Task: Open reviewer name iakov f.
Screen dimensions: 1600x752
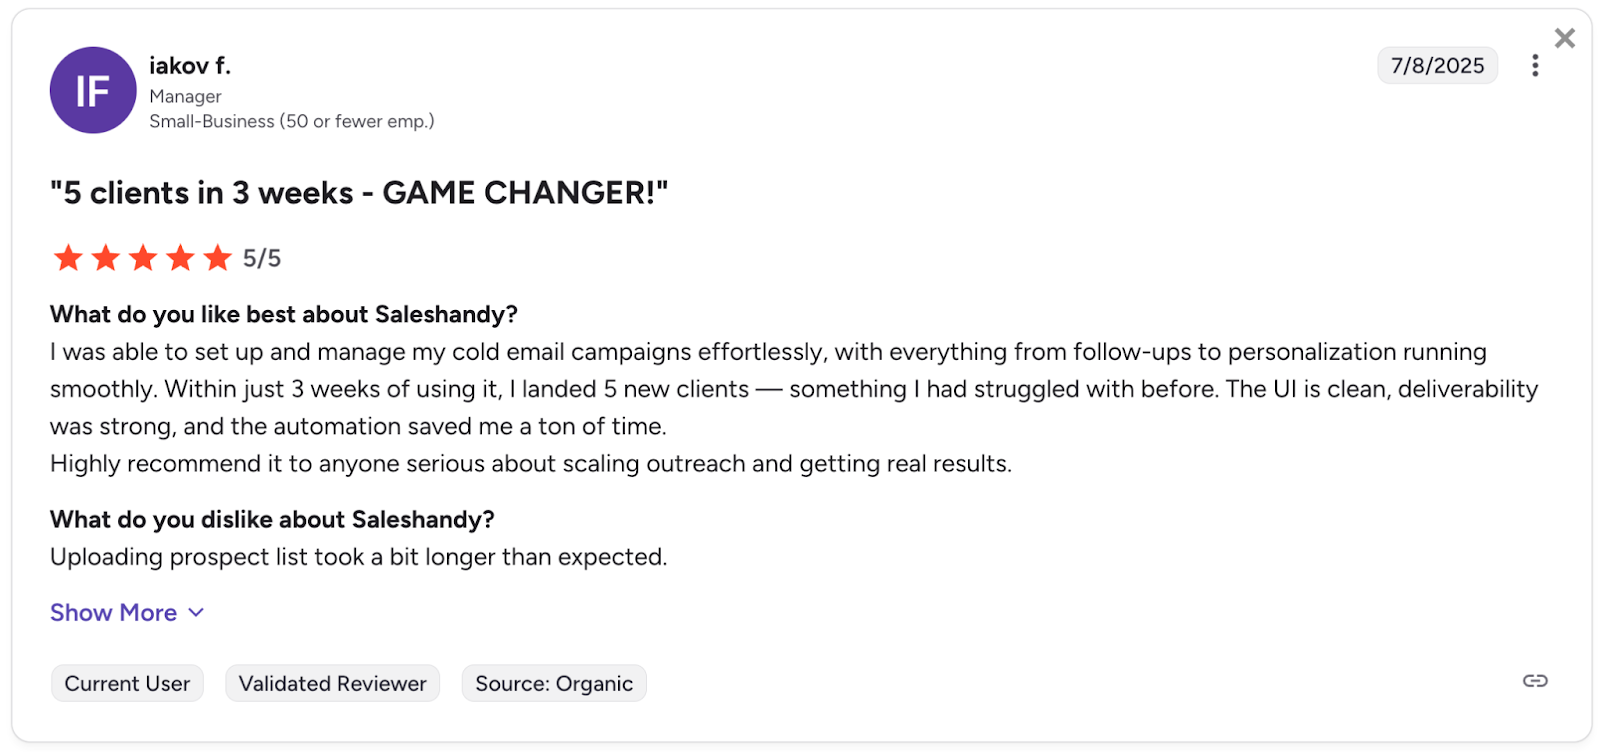Action: click(190, 66)
